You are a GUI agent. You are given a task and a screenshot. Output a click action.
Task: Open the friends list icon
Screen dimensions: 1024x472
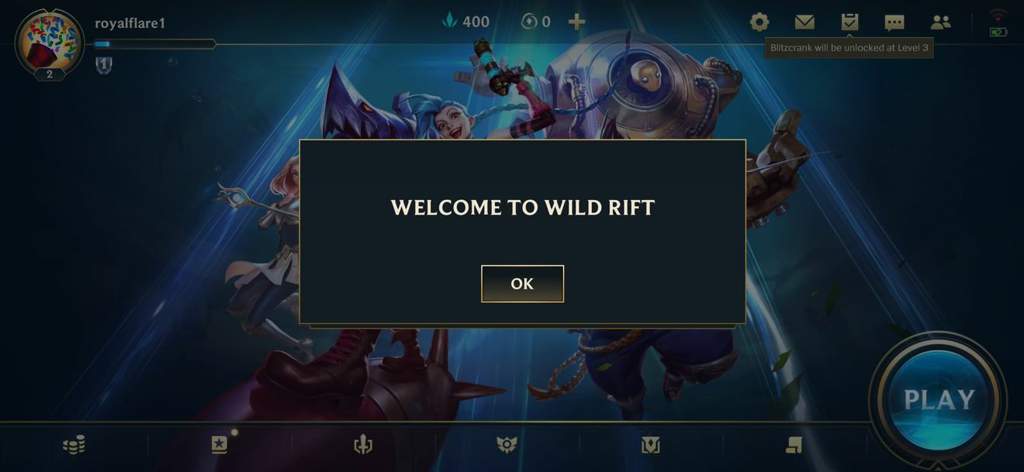pyautogui.click(x=940, y=23)
